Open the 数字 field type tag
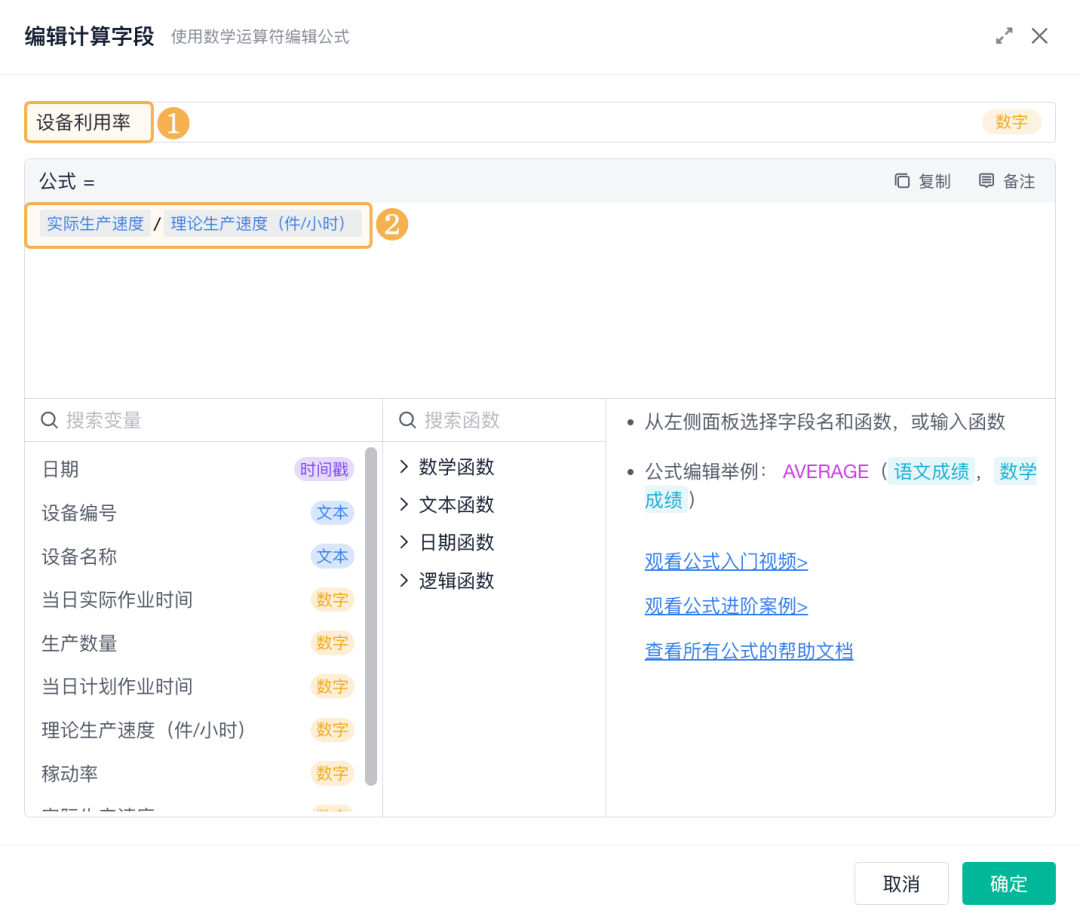1080x920 pixels. [1010, 122]
